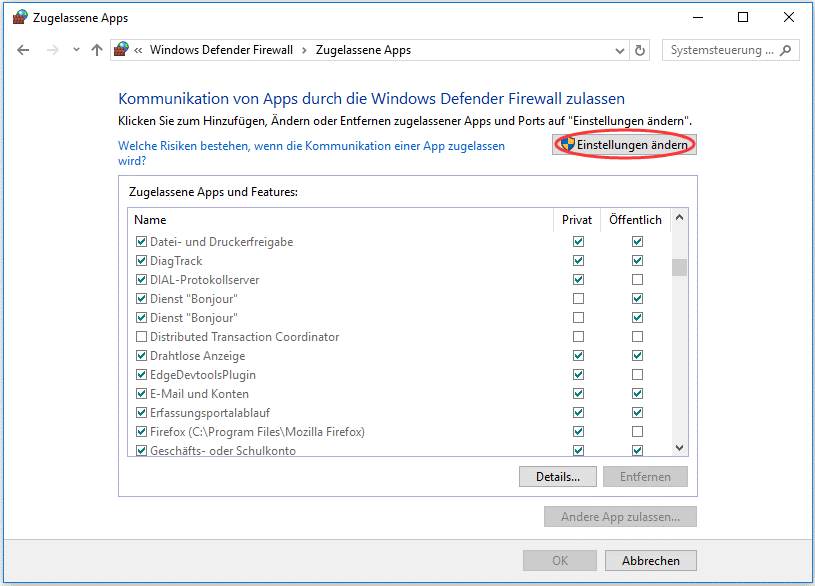
Task: Sort by the Name column header
Action: (x=340, y=220)
